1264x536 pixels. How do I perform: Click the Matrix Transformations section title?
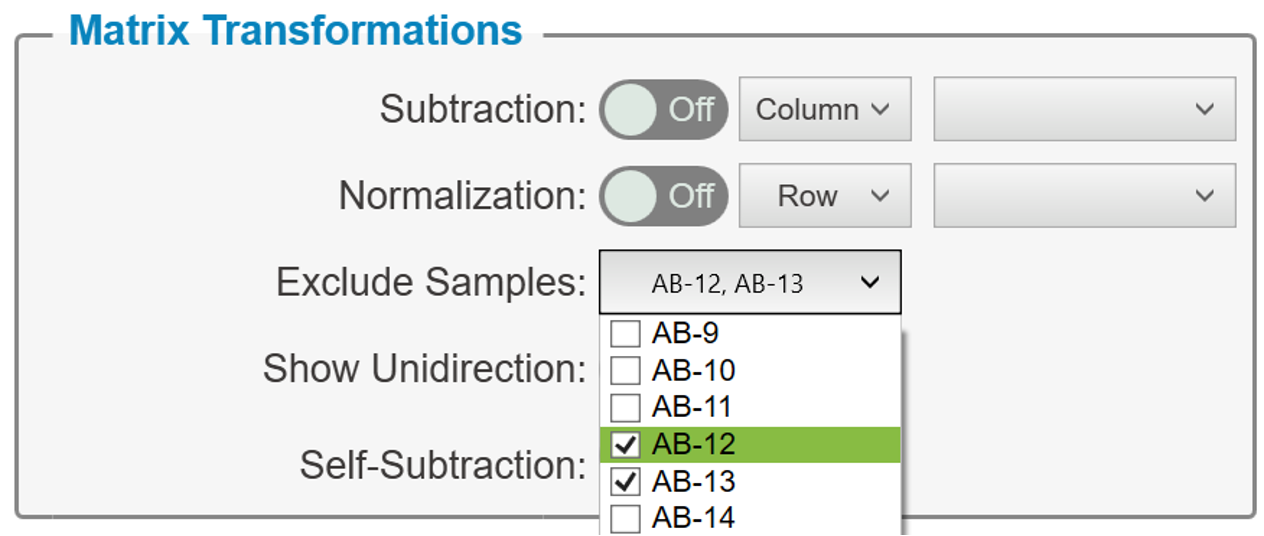pyautogui.click(x=296, y=30)
